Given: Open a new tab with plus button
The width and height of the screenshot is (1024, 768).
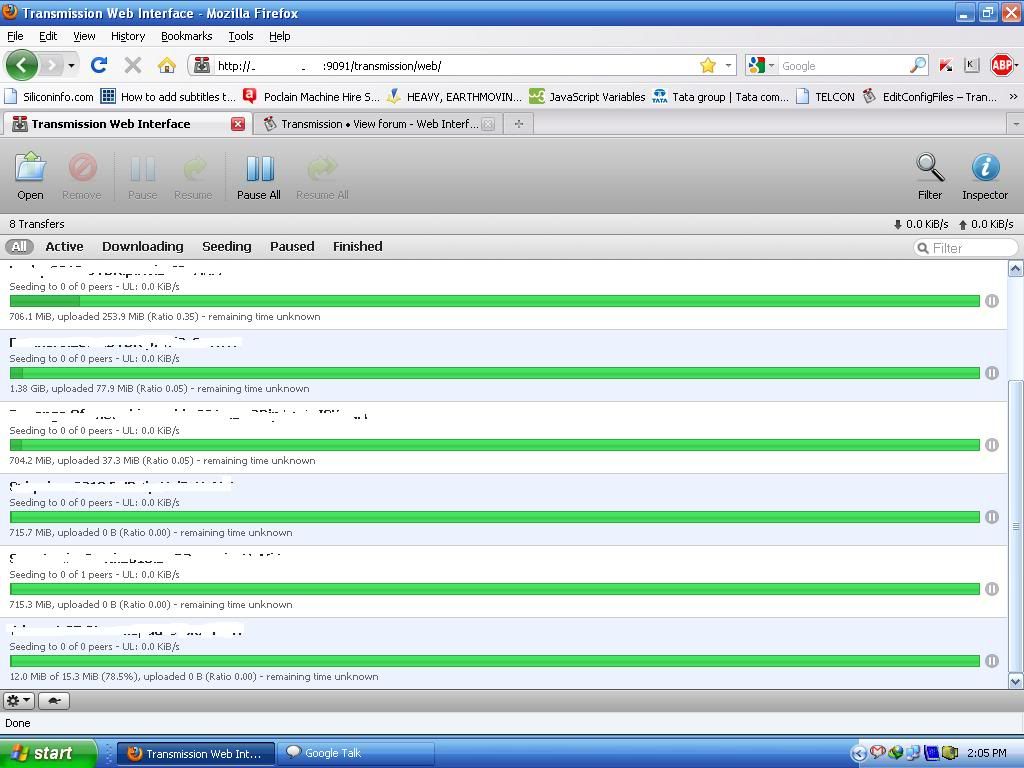Looking at the screenshot, I should point(519,123).
